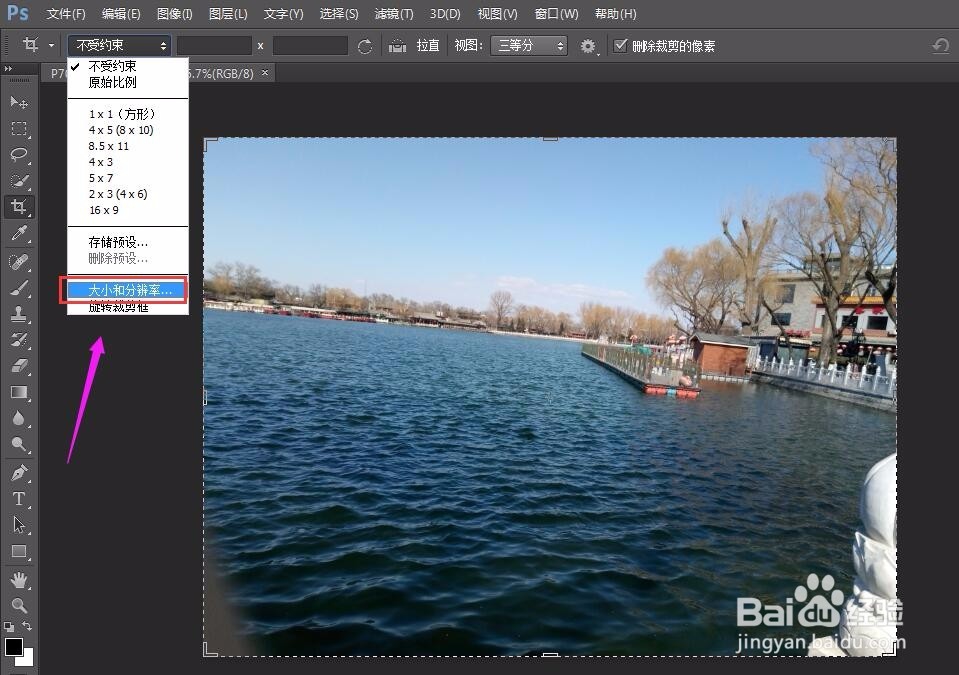
Task: Open the 文件(F) menu
Action: 66,13
